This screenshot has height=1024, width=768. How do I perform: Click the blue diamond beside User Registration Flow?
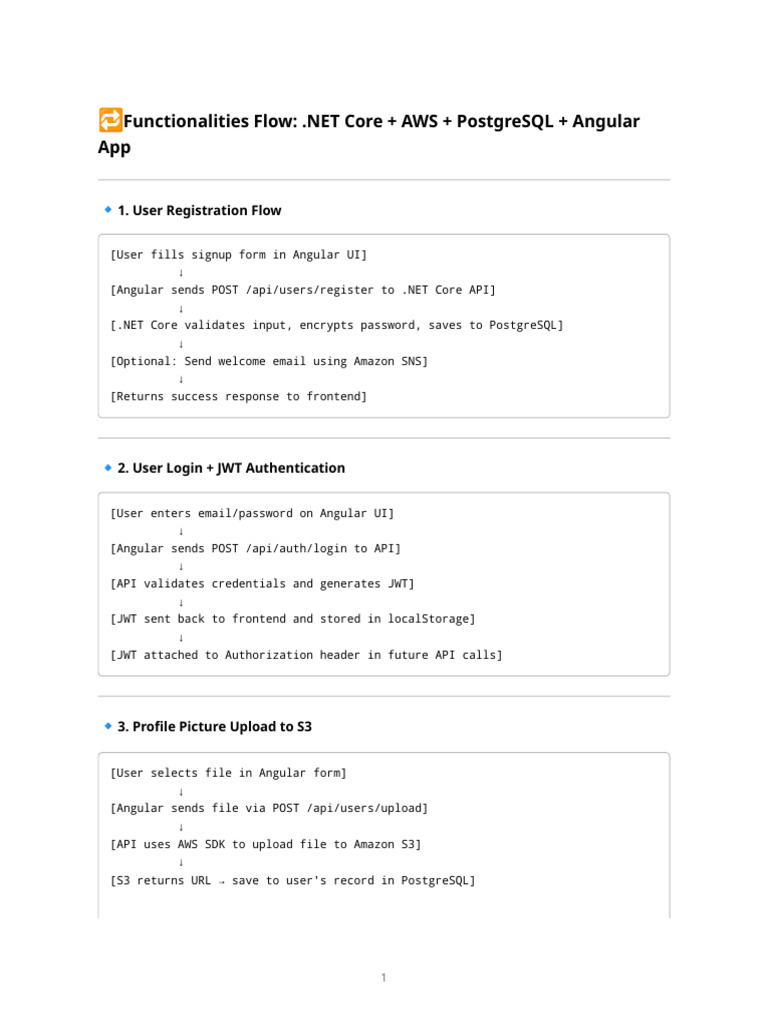tap(108, 210)
